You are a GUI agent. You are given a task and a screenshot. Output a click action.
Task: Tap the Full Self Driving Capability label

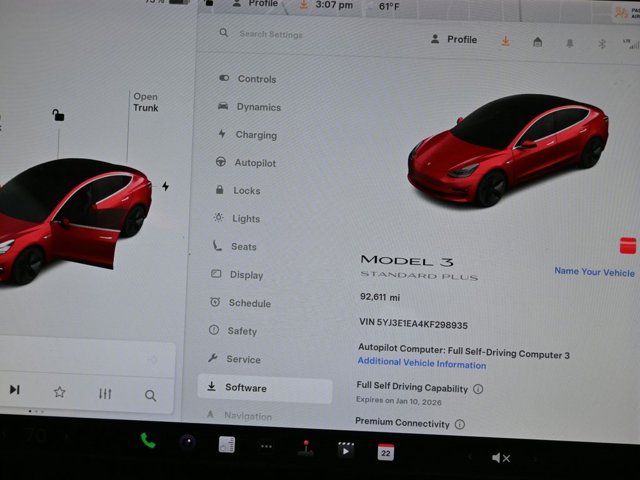coord(412,387)
